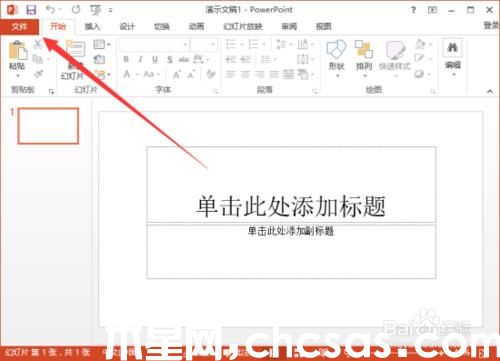The height and width of the screenshot is (361, 500).
Task: Start slideshow from beginning via quick access icon
Action: 96,10
